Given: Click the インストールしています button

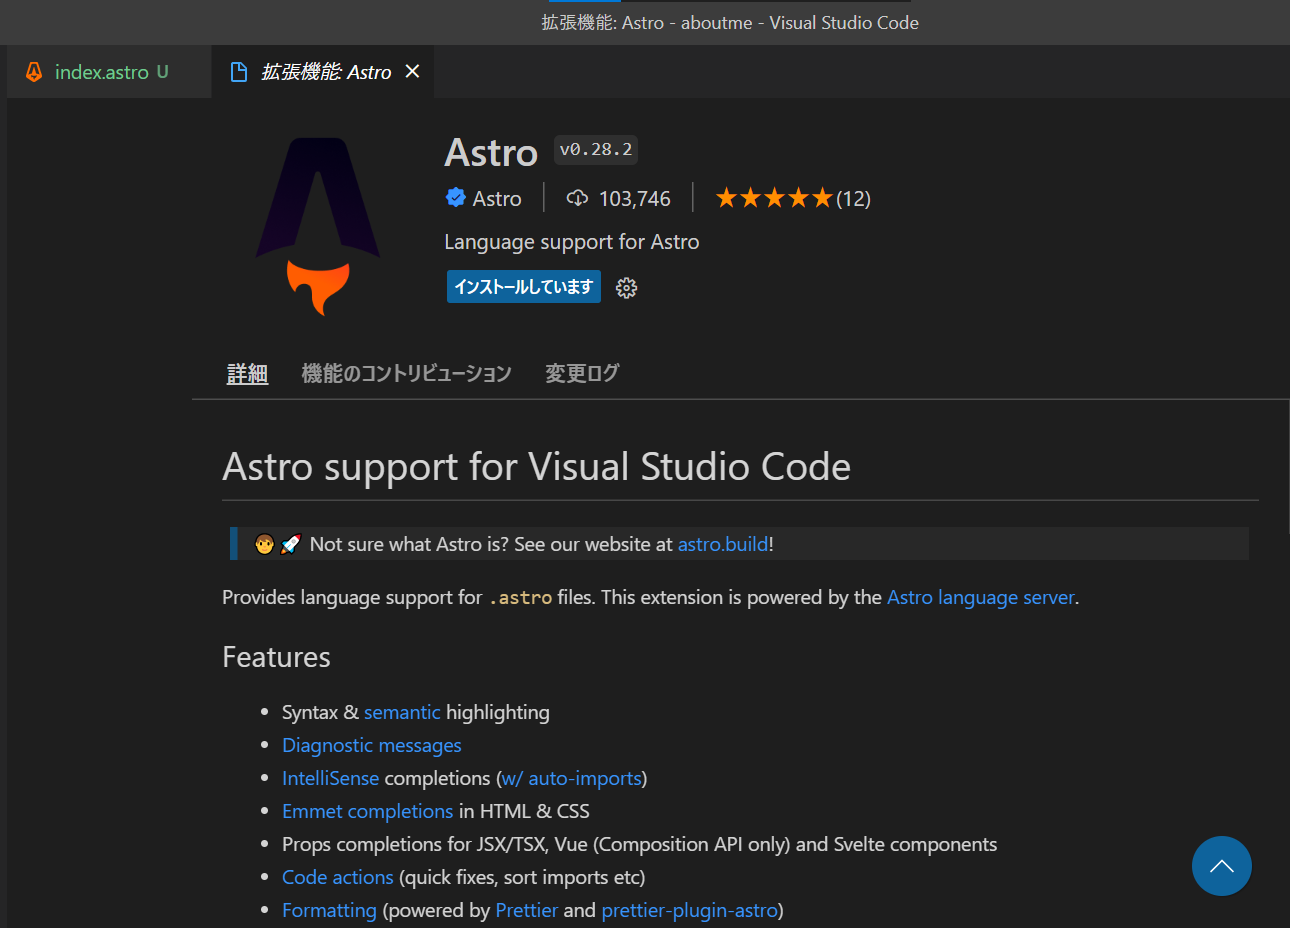Looking at the screenshot, I should tap(523, 287).
